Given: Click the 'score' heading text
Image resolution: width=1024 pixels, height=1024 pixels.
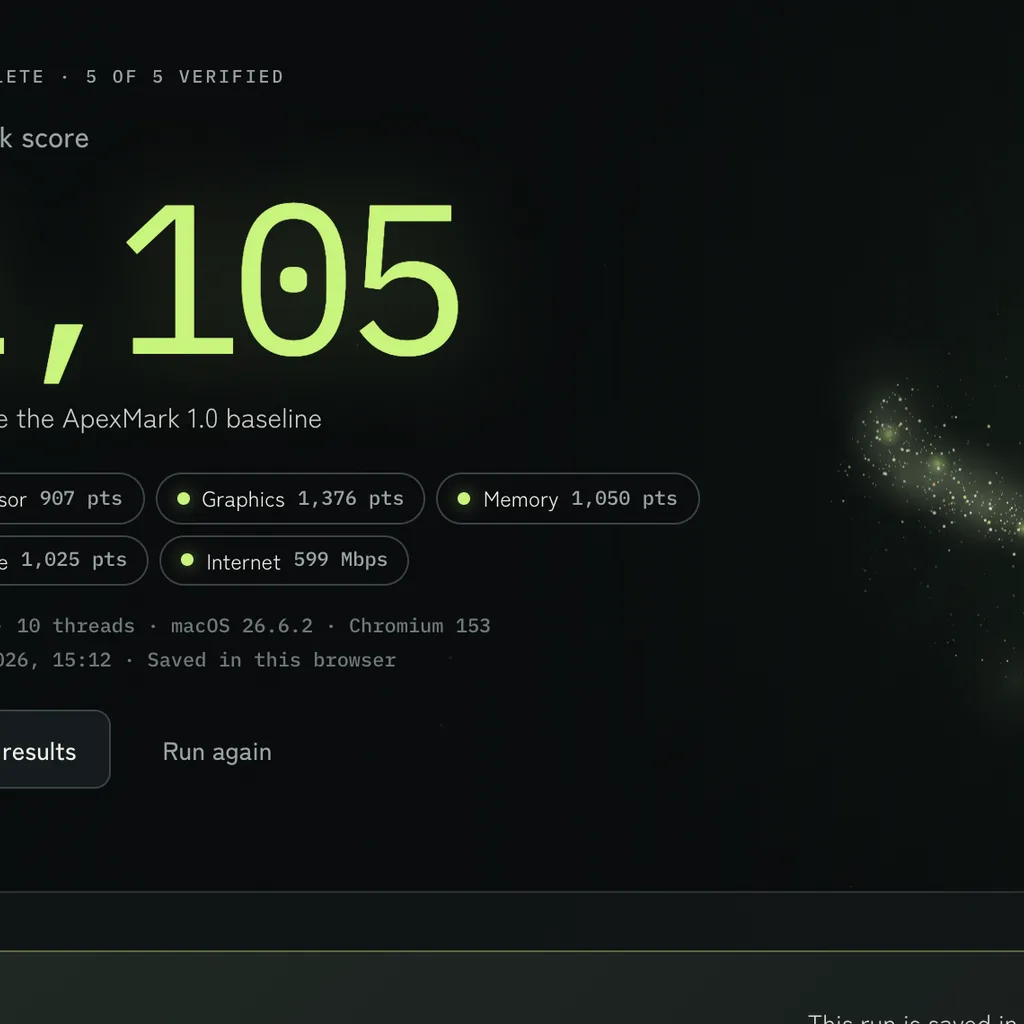Looking at the screenshot, I should [55, 138].
